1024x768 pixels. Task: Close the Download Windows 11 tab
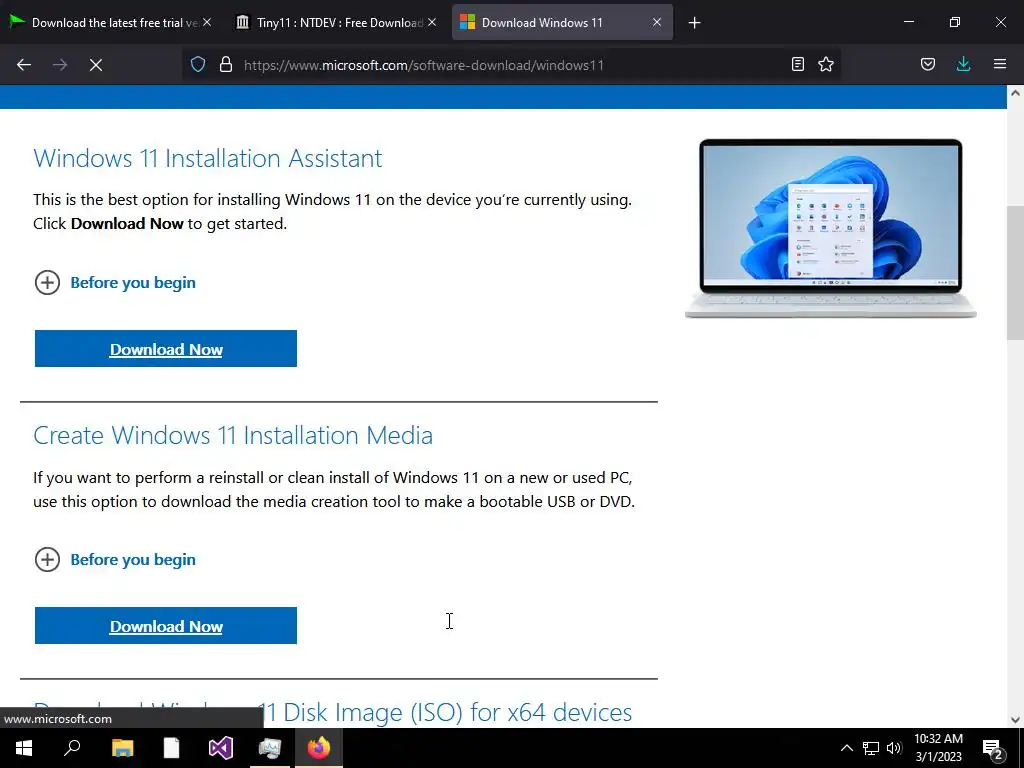coord(657,22)
